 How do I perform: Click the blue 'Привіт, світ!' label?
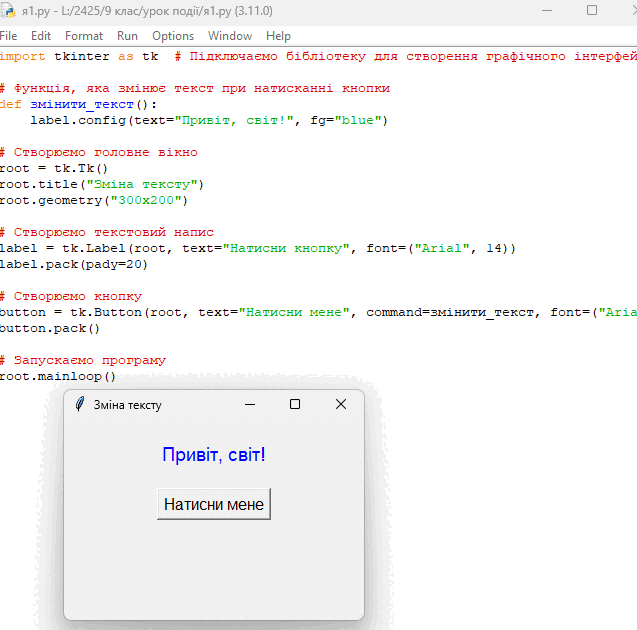214,455
